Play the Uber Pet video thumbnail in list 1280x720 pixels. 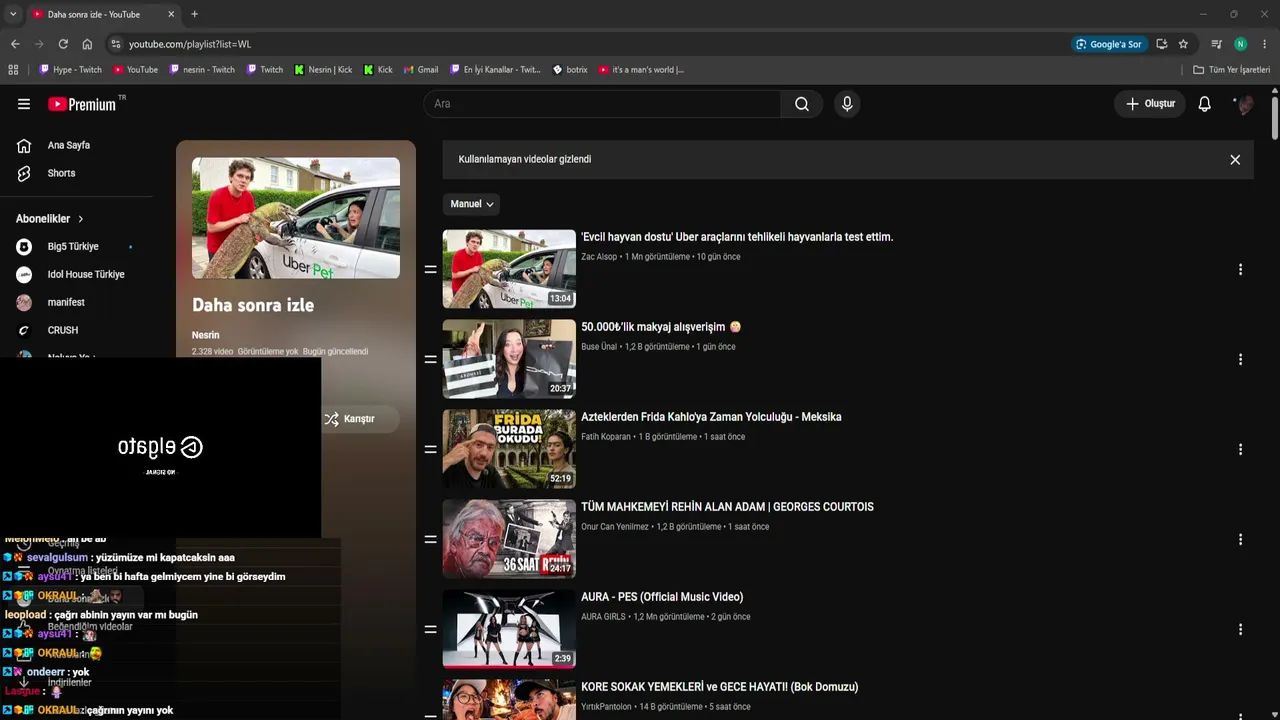(x=509, y=269)
